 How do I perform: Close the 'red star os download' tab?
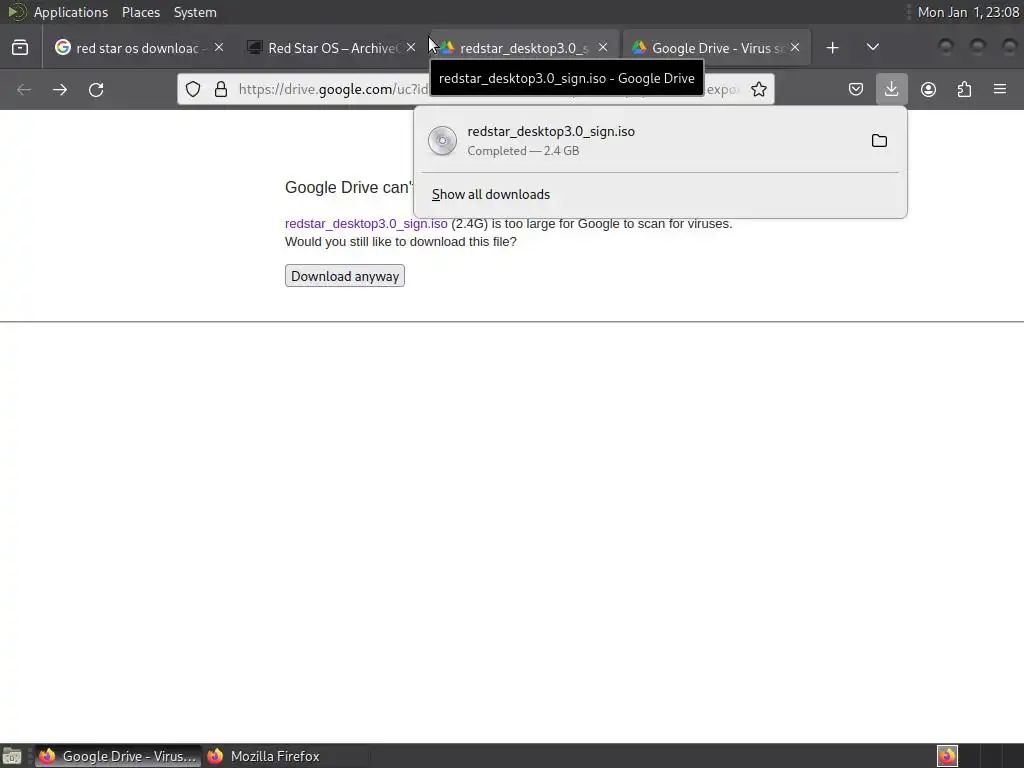(x=219, y=48)
